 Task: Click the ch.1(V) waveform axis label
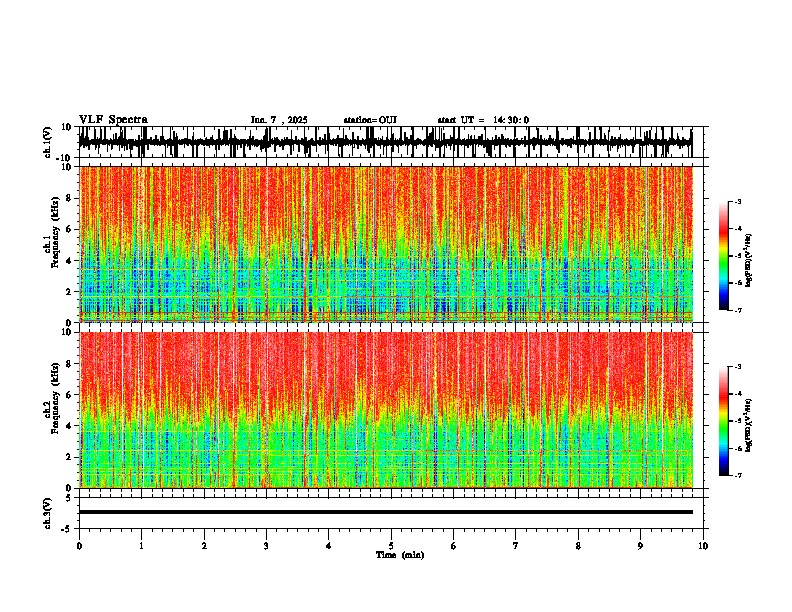[48, 142]
